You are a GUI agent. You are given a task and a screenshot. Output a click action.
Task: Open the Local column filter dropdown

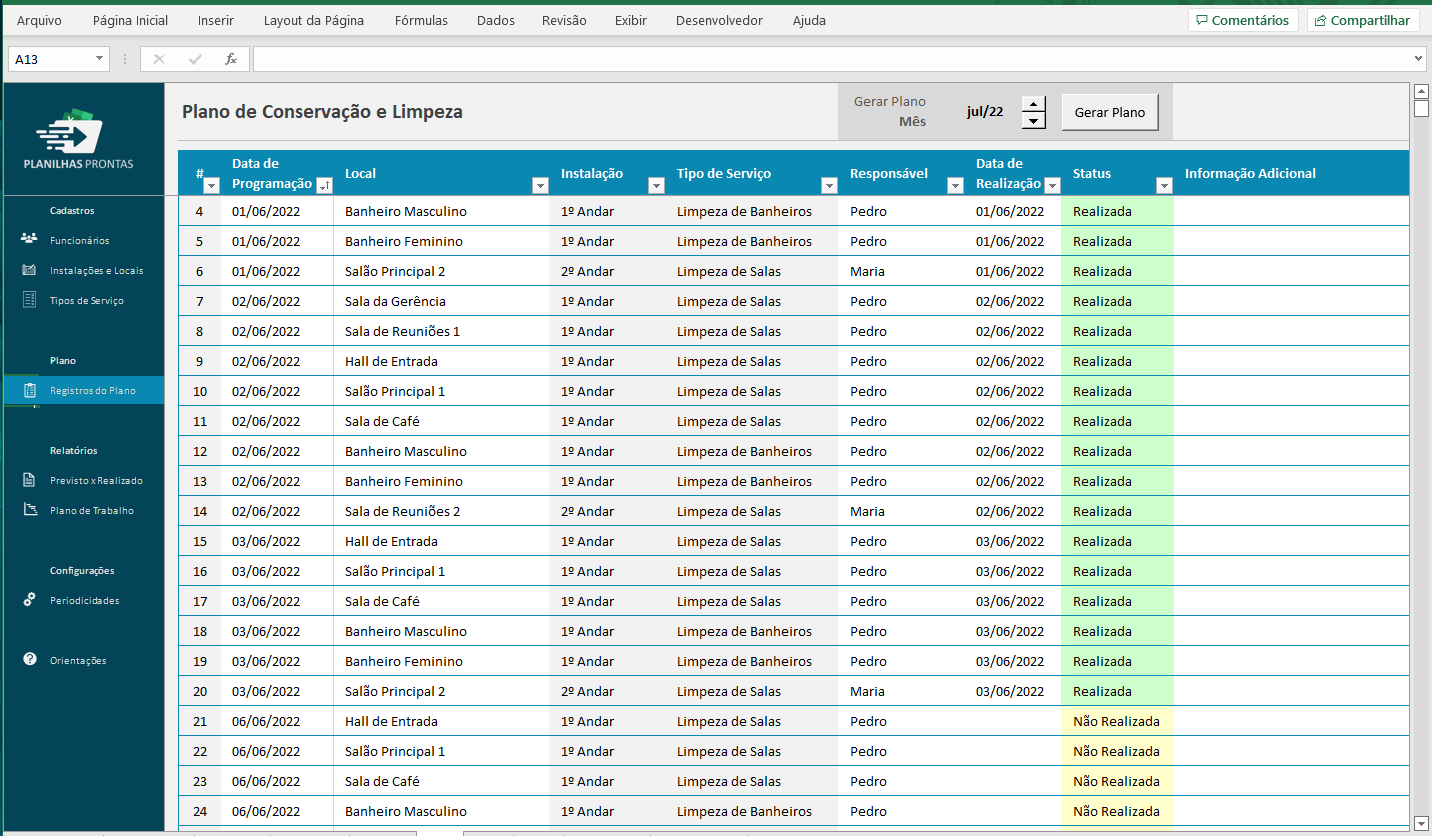point(540,185)
